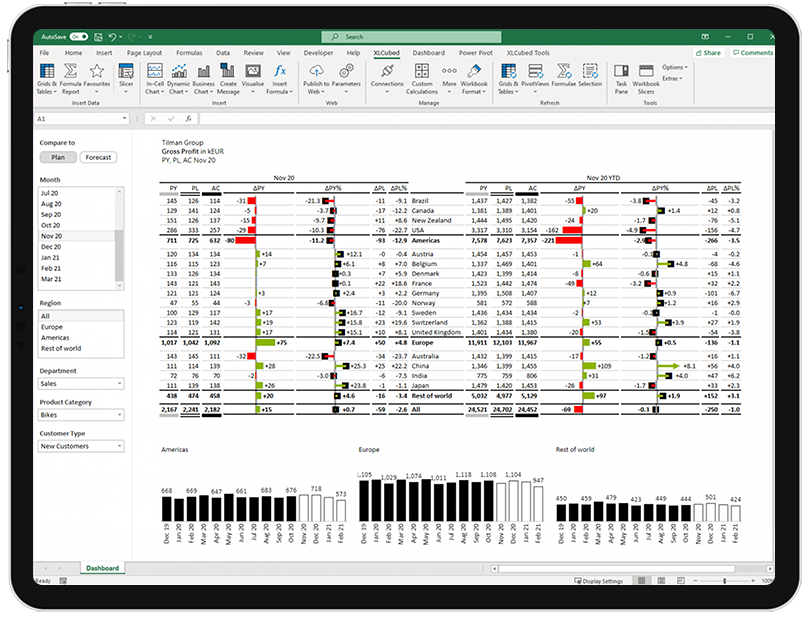Switch to the Formulas tab
Viewport: 812px width, 623px height.
pyautogui.click(x=189, y=53)
